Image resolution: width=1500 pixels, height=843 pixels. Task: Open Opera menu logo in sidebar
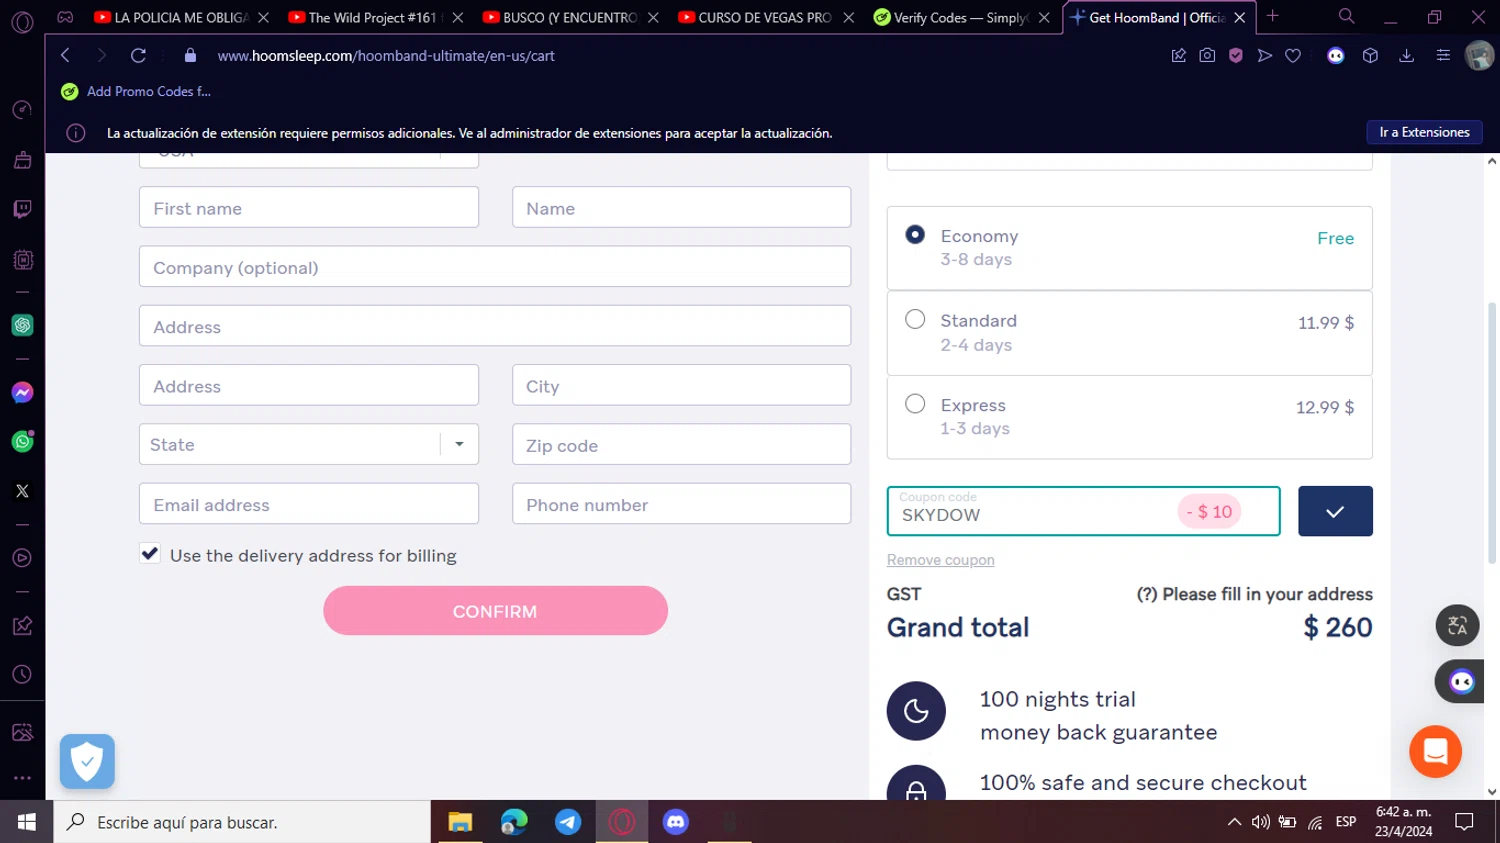click(x=22, y=22)
